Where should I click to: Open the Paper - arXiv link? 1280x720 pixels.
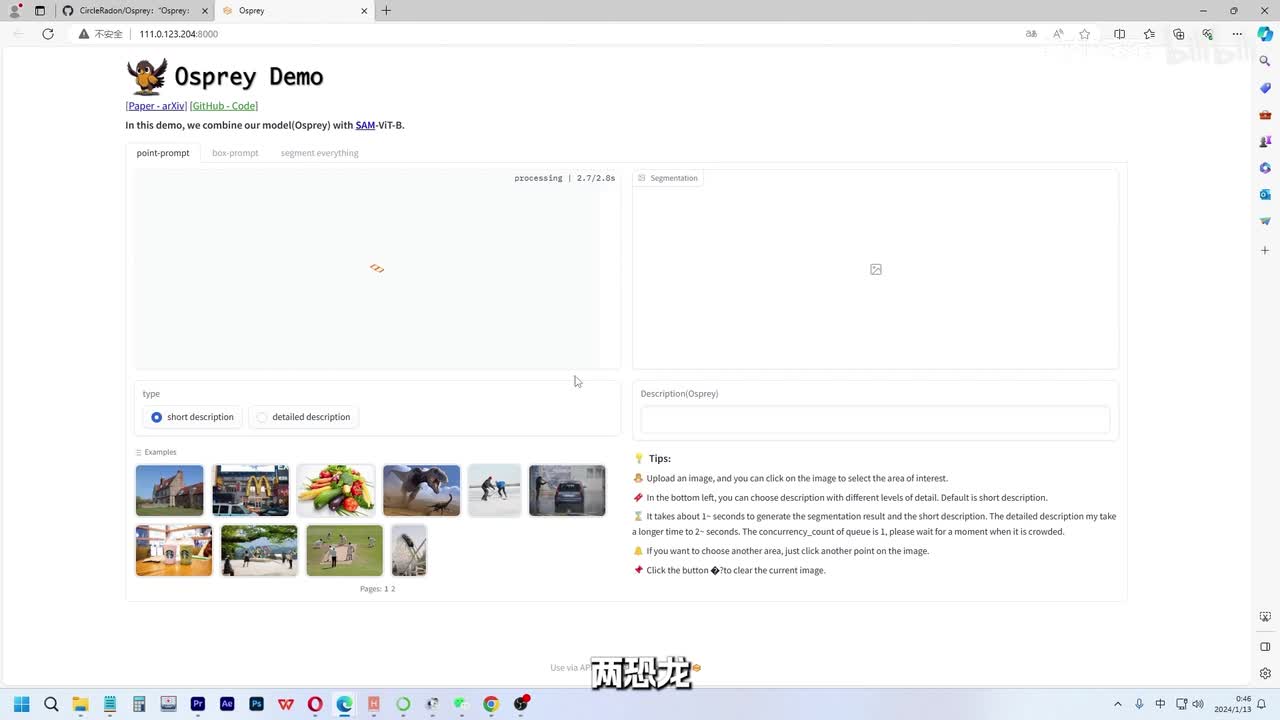point(157,106)
